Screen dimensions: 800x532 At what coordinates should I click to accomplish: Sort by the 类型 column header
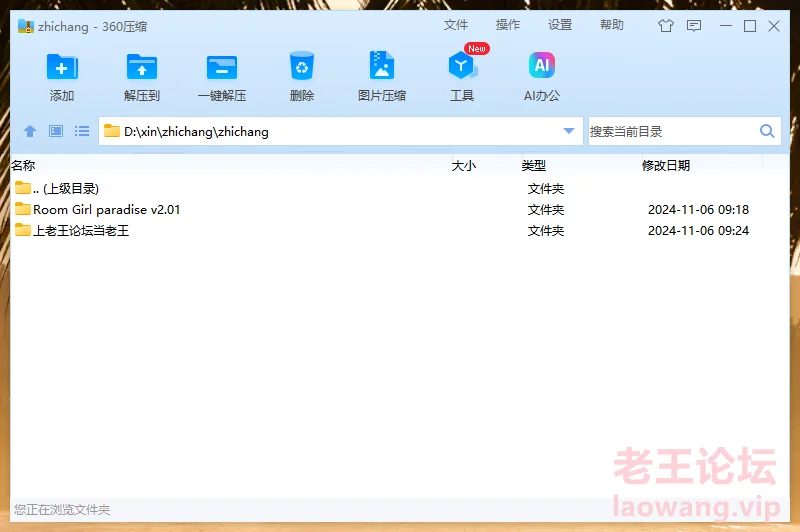click(x=534, y=165)
